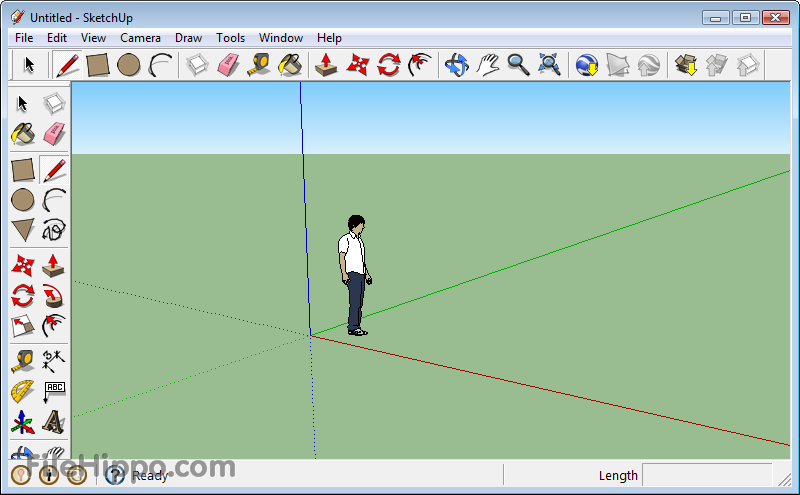This screenshot has width=800, height=495.
Task: Select the Polygon triangle tool
Action: point(23,230)
